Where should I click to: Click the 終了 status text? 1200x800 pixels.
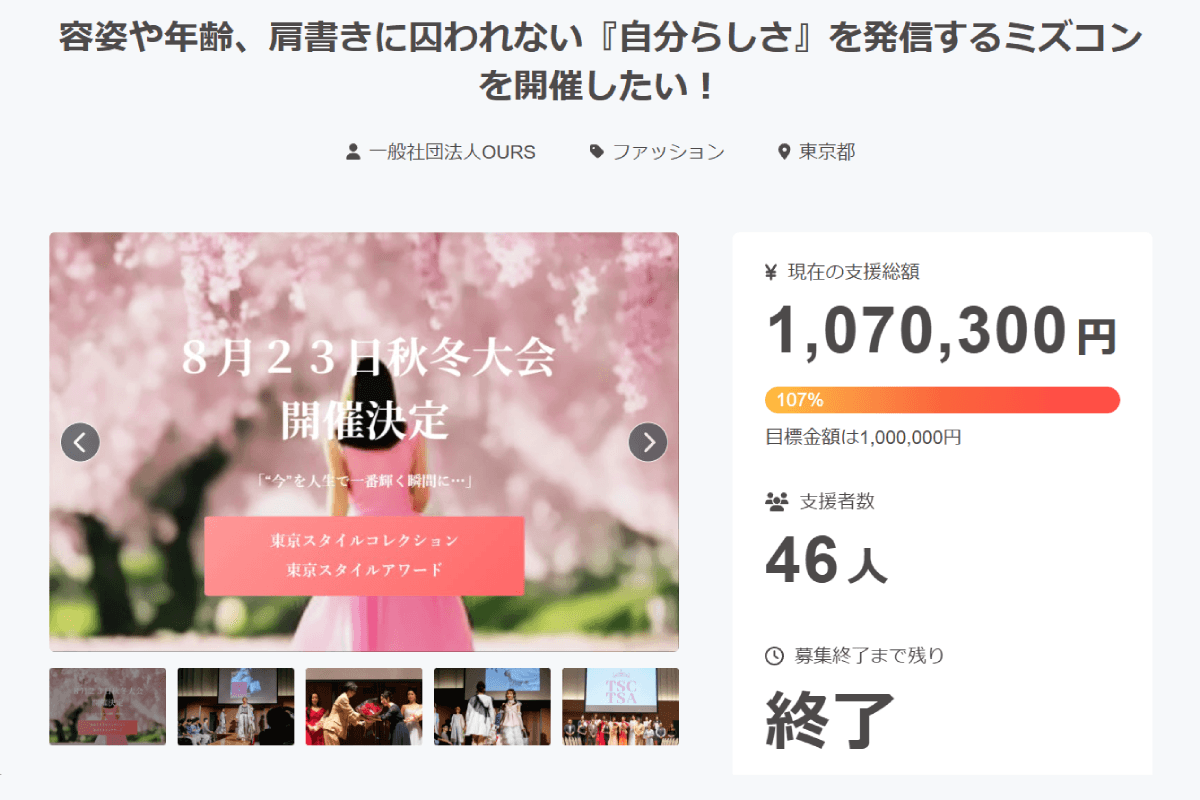[830, 719]
